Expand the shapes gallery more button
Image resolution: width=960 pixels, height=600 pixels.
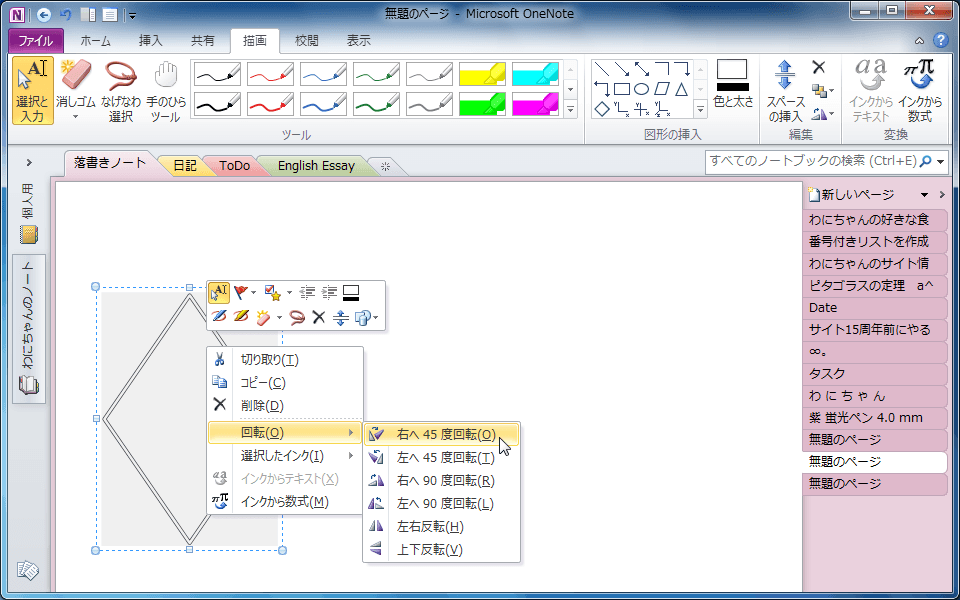click(x=701, y=110)
